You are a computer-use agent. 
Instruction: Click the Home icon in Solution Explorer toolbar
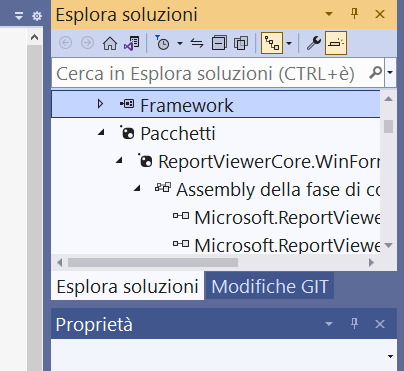(x=110, y=43)
